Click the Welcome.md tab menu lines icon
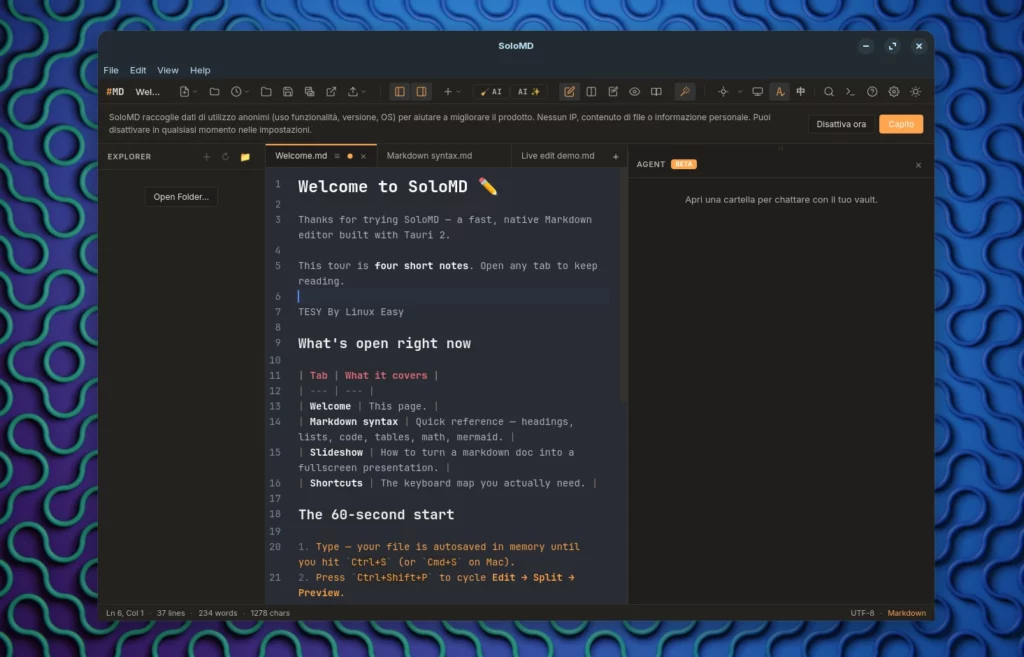This screenshot has width=1024, height=657. pyautogui.click(x=337, y=157)
